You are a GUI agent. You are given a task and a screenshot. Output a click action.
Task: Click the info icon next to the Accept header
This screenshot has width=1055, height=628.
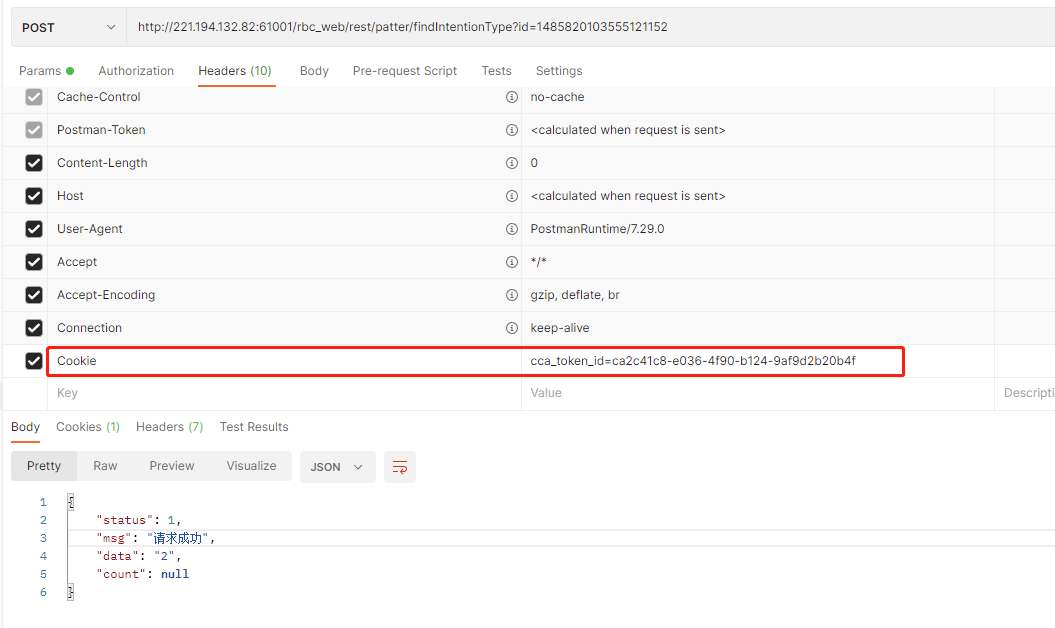(512, 261)
